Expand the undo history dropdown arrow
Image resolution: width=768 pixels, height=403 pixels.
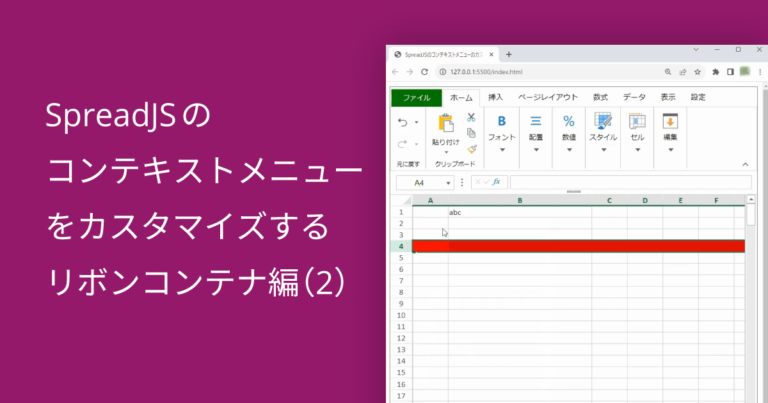(416, 122)
